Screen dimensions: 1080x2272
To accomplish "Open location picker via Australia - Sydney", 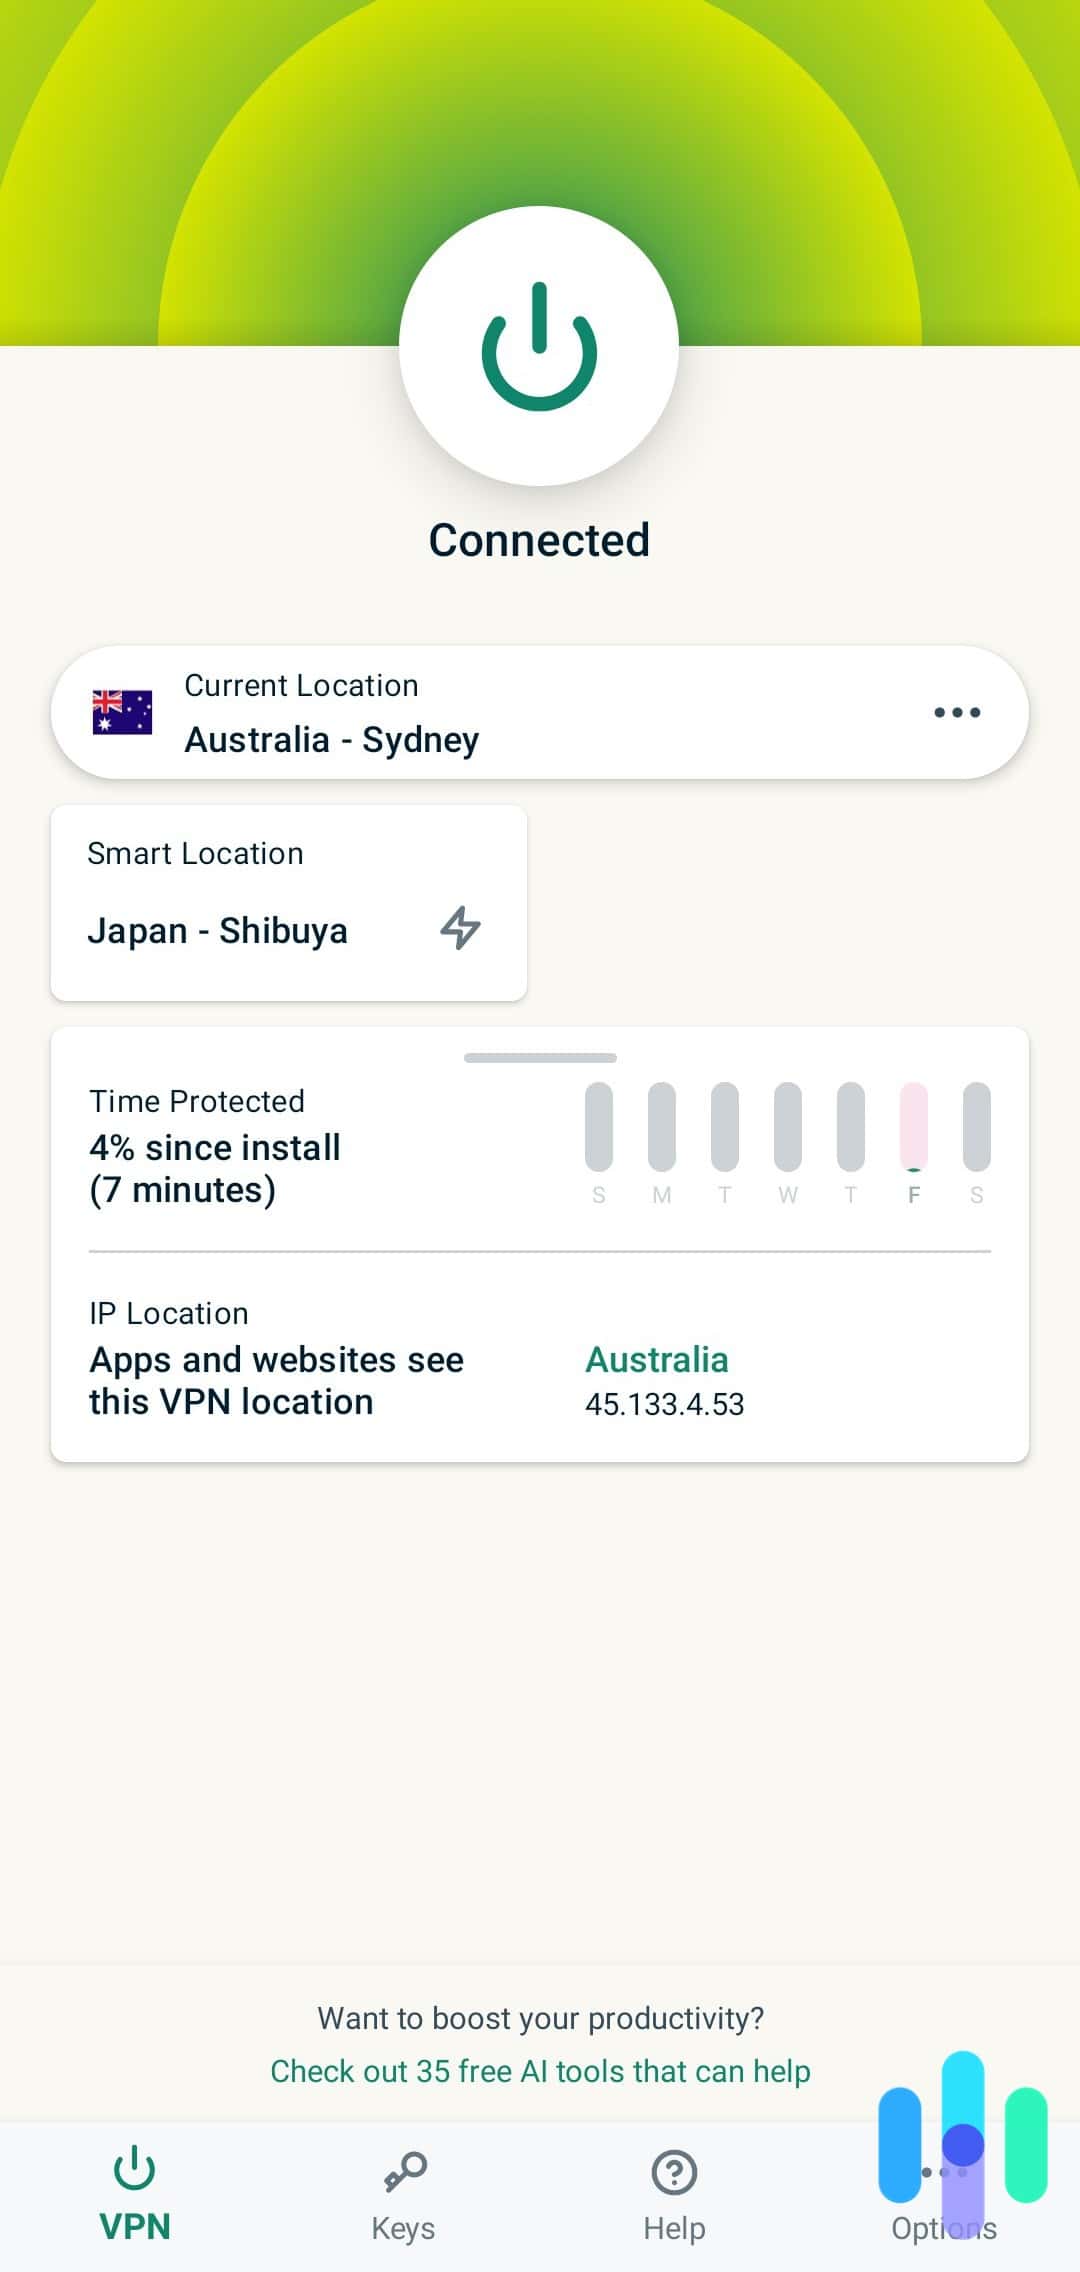I will pos(333,739).
